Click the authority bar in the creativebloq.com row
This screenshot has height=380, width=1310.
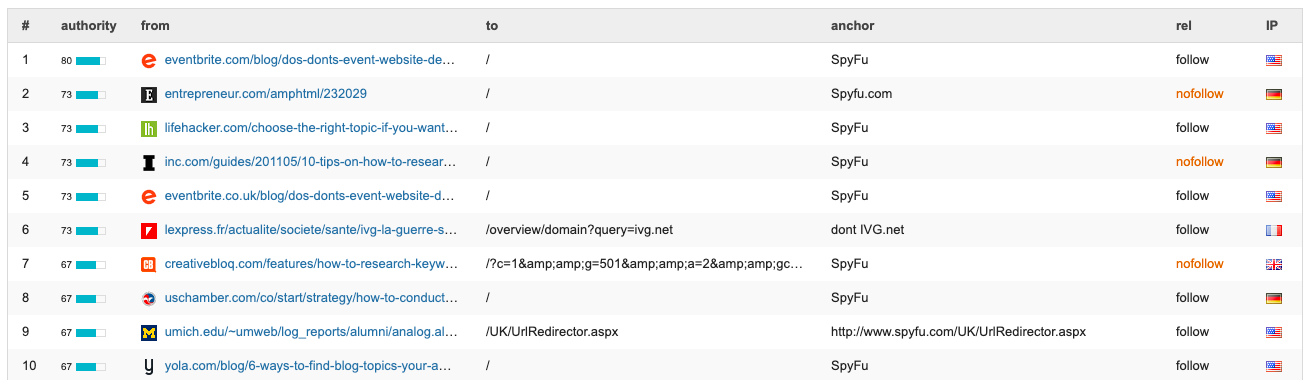(x=91, y=265)
